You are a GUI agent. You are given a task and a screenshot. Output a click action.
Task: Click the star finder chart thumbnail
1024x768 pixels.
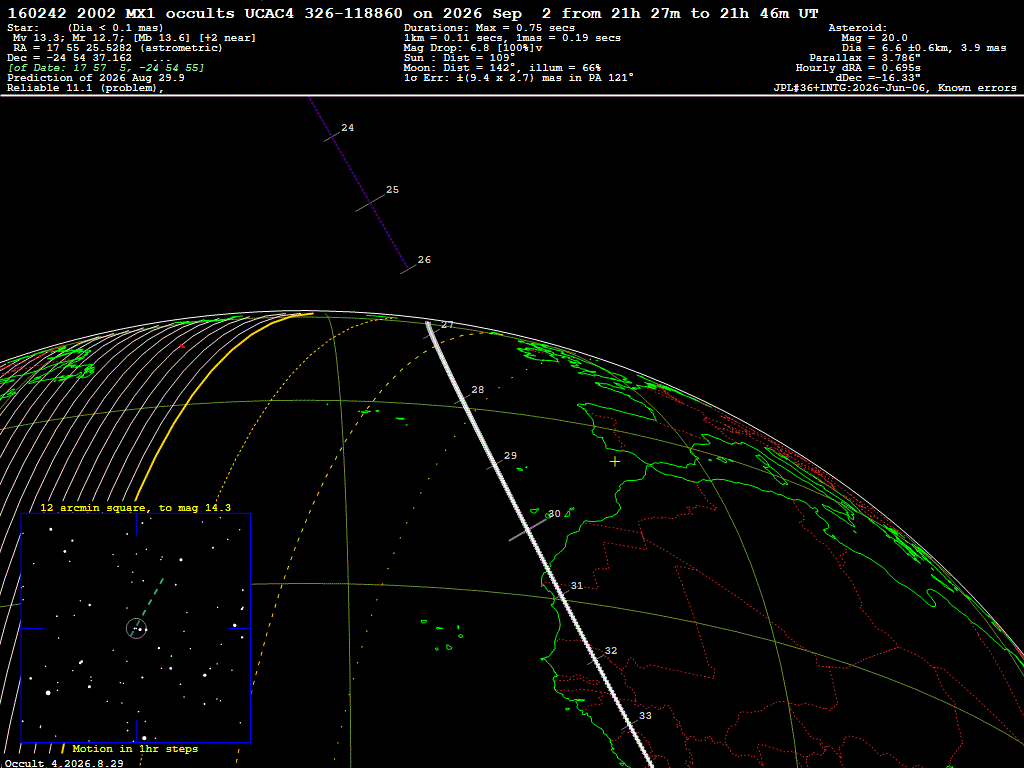coord(136,628)
